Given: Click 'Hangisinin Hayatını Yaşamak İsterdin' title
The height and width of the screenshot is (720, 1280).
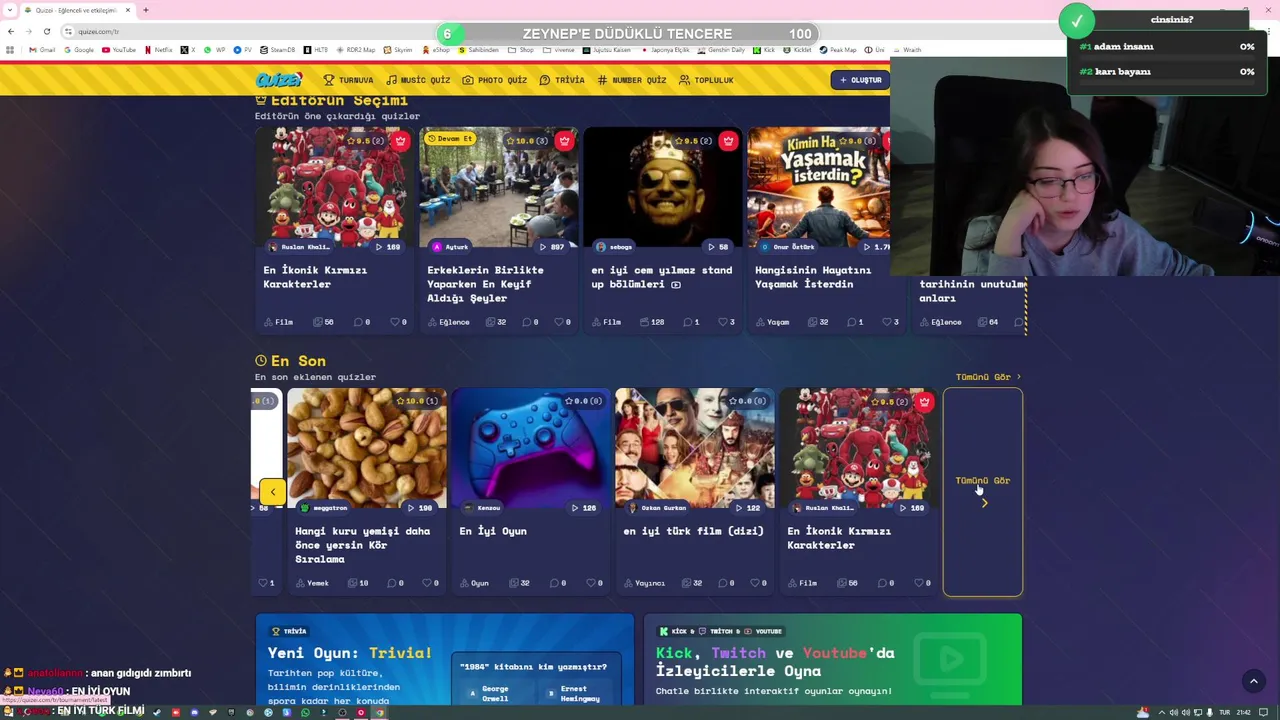Looking at the screenshot, I should click(813, 277).
